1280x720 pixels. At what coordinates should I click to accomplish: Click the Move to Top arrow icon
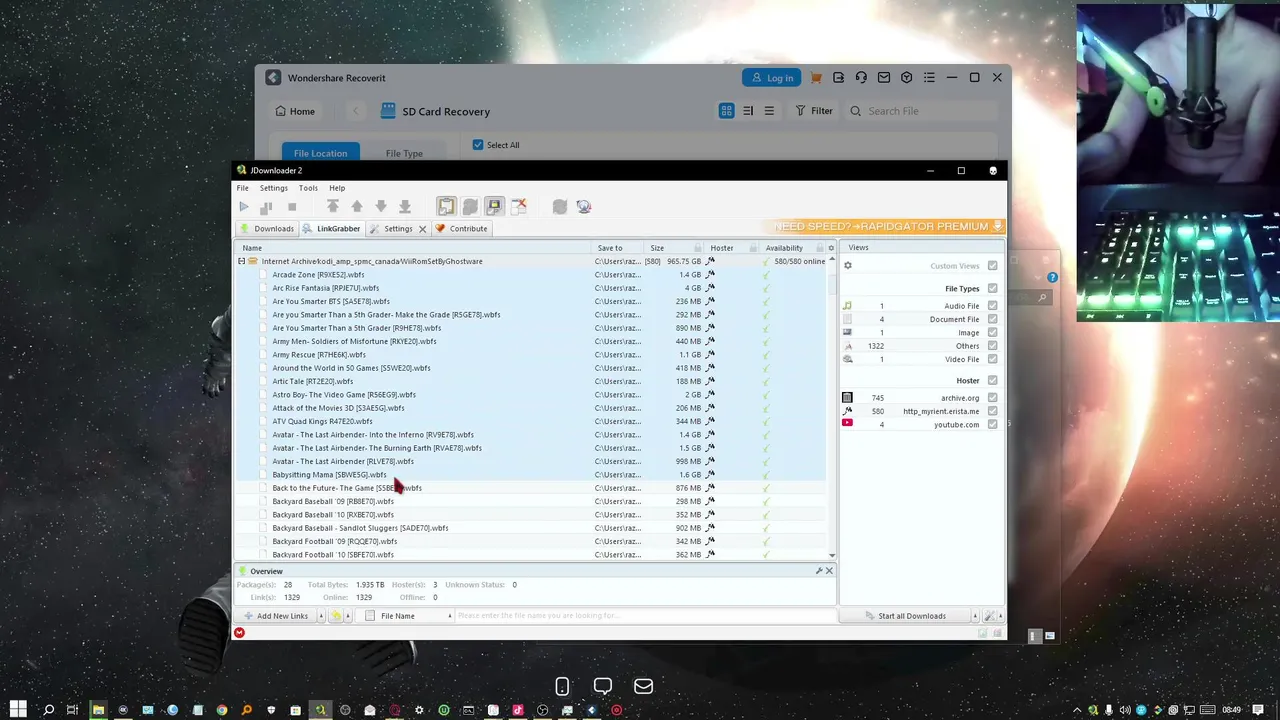point(333,206)
